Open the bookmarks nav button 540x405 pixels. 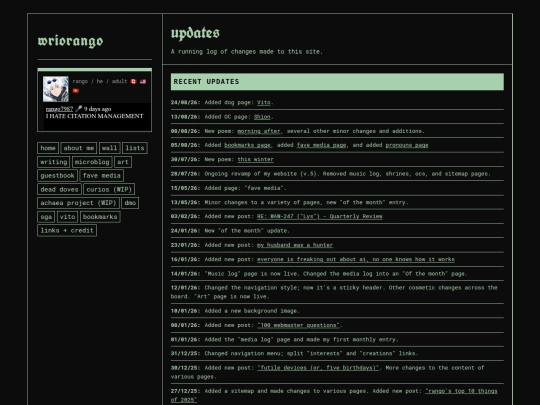(x=100, y=217)
